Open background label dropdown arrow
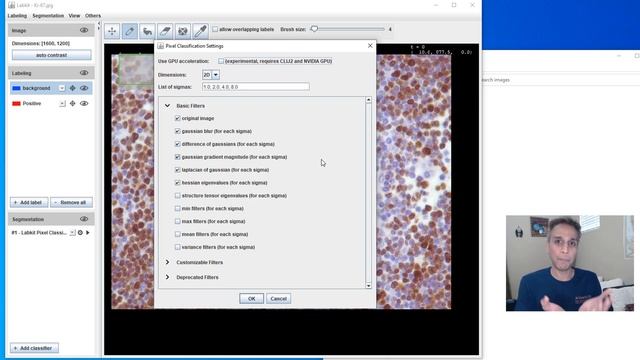The image size is (640, 360). [62, 88]
